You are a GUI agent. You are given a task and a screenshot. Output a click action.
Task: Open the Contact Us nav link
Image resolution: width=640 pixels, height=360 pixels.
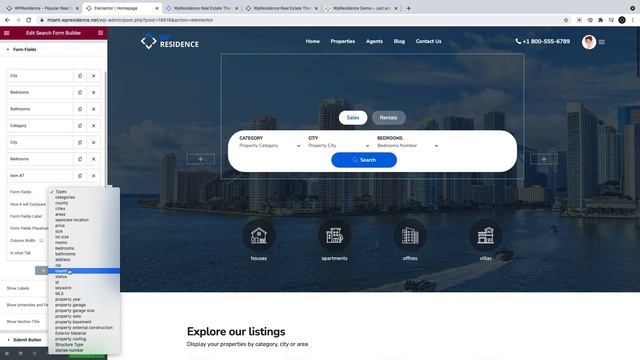click(429, 41)
